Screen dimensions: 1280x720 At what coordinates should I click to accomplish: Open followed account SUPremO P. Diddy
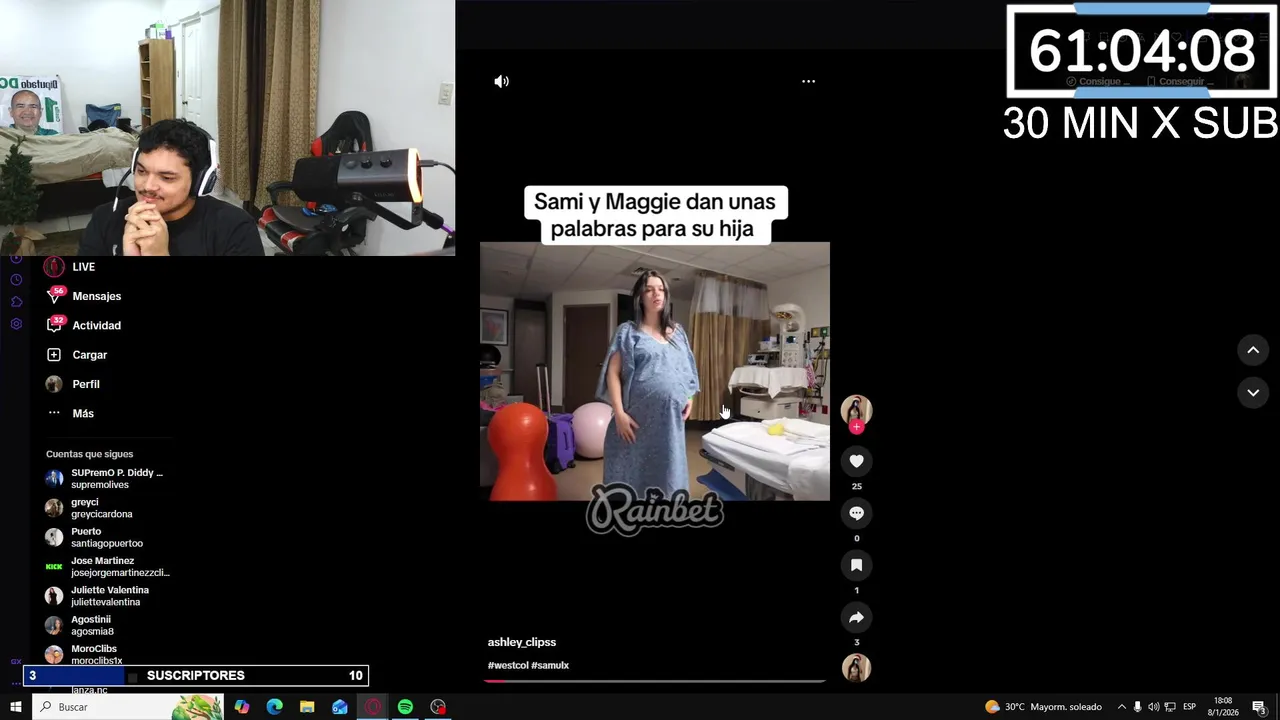coord(107,478)
